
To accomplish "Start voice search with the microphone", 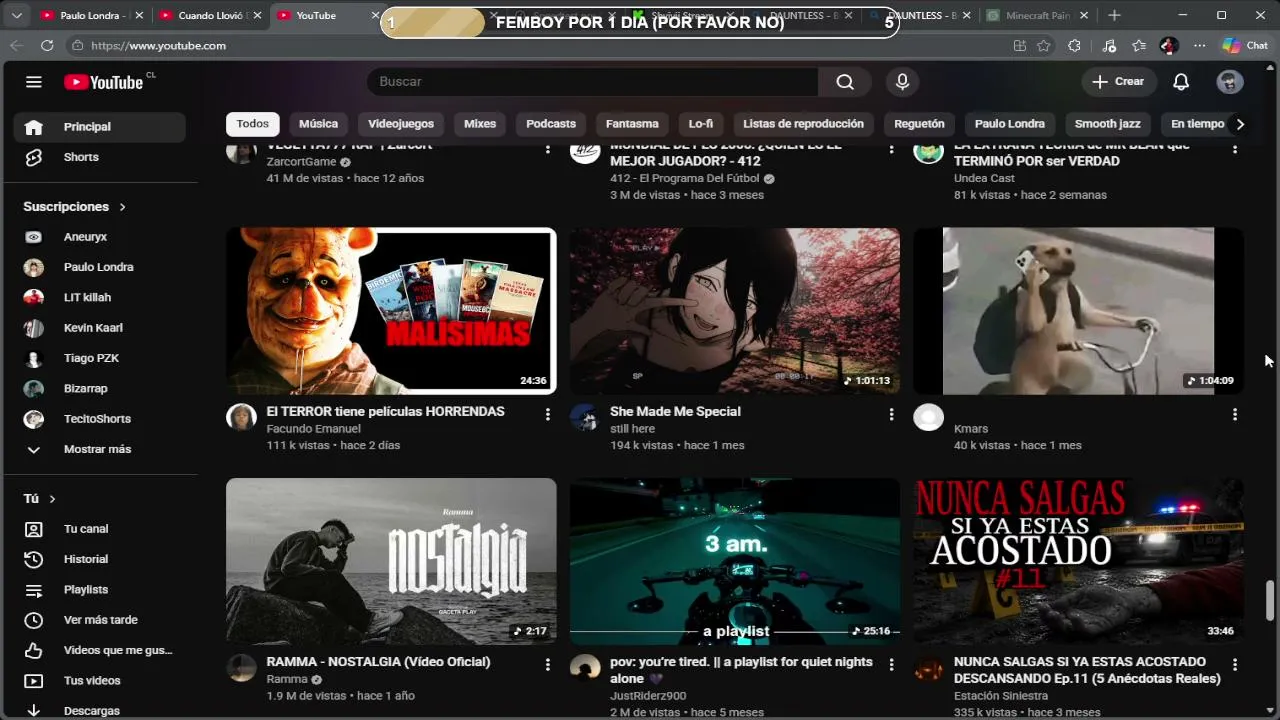I will (x=902, y=82).
